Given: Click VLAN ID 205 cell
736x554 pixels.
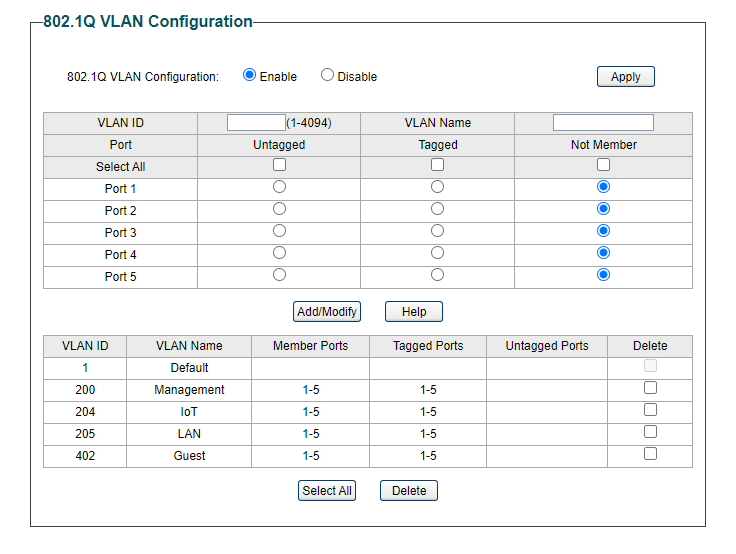Looking at the screenshot, I should [x=85, y=434].
